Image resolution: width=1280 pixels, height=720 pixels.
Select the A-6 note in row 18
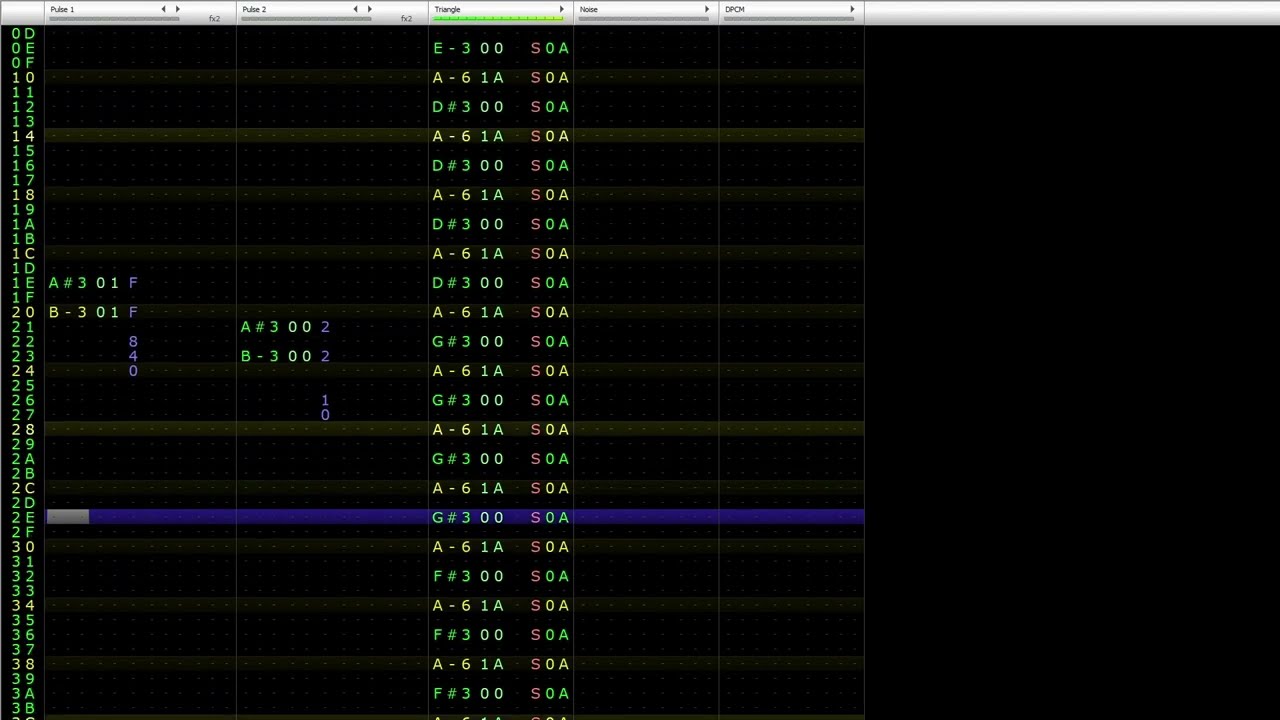[x=451, y=195]
